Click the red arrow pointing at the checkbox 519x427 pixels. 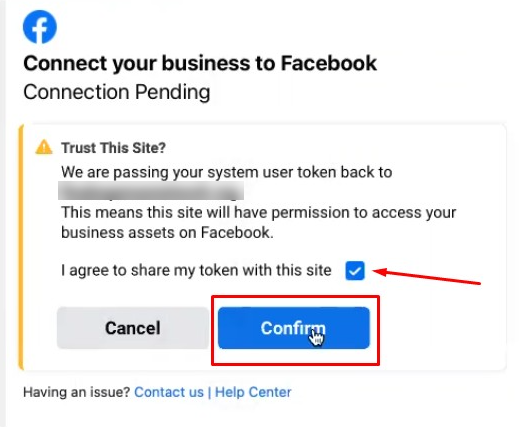click(427, 276)
